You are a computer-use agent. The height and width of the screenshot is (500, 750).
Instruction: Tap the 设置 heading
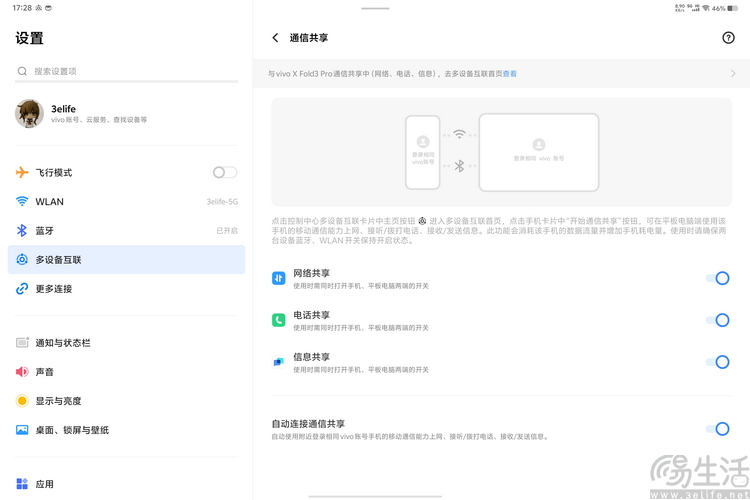29,38
